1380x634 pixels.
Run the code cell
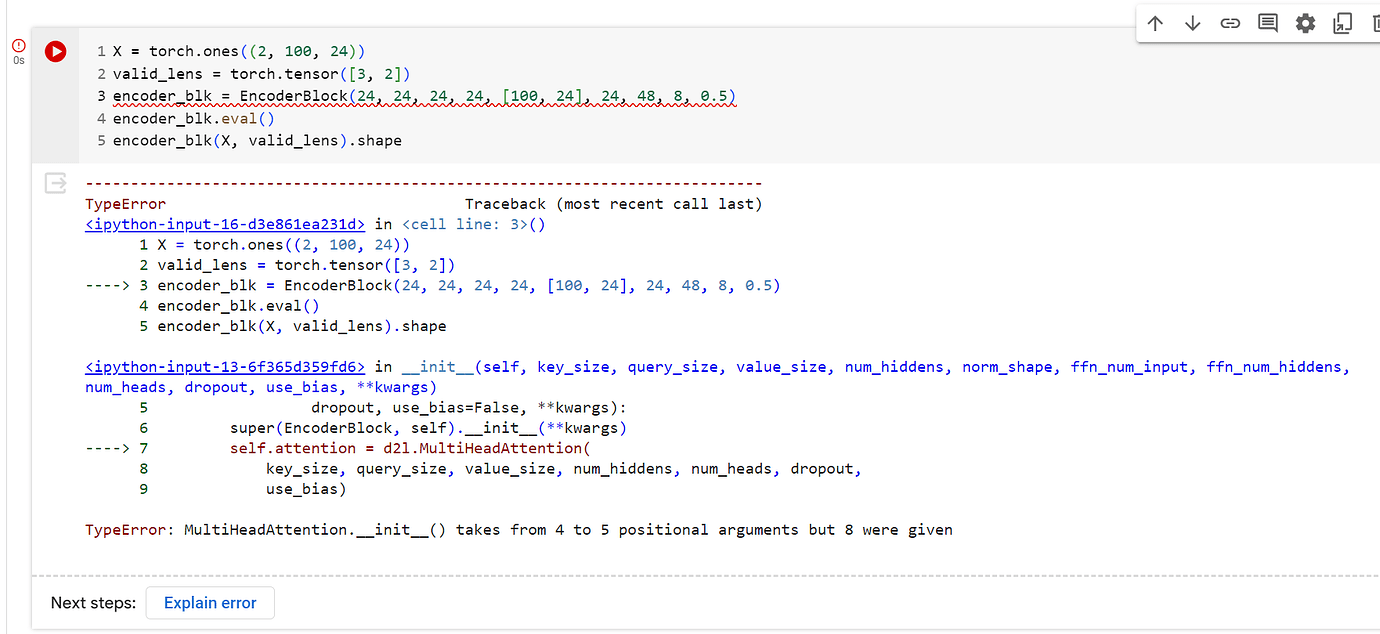(55, 51)
